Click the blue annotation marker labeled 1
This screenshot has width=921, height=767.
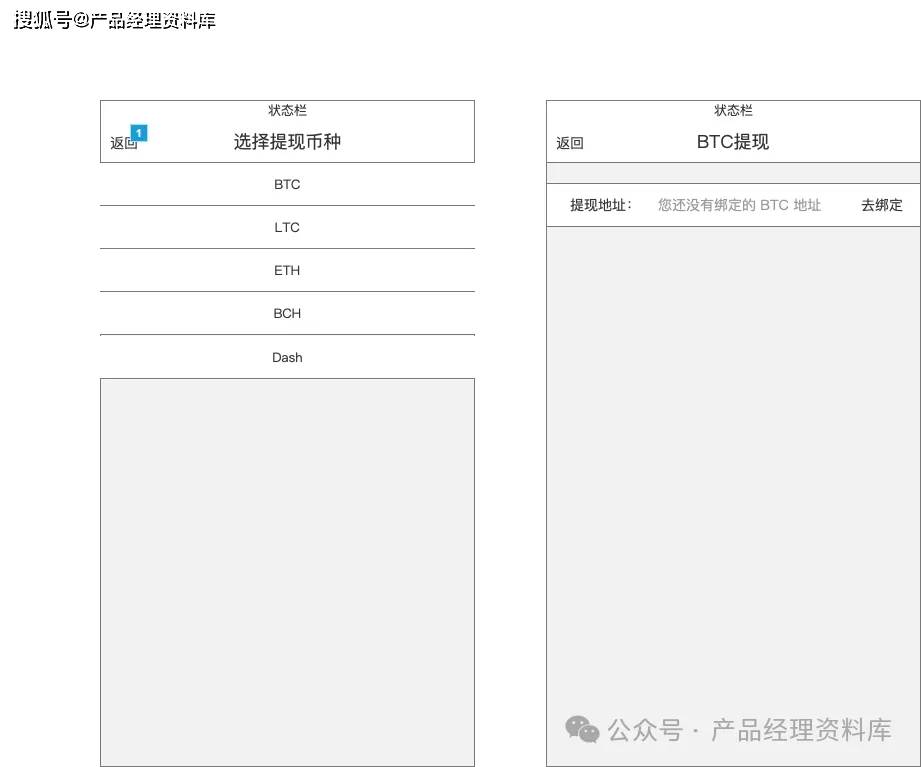pyautogui.click(x=139, y=132)
